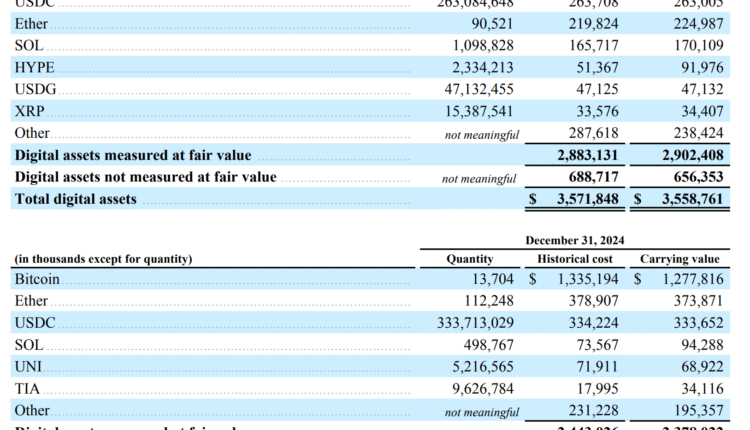Click the Bitcoin row label
This screenshot has width=750, height=430.
coord(38,279)
